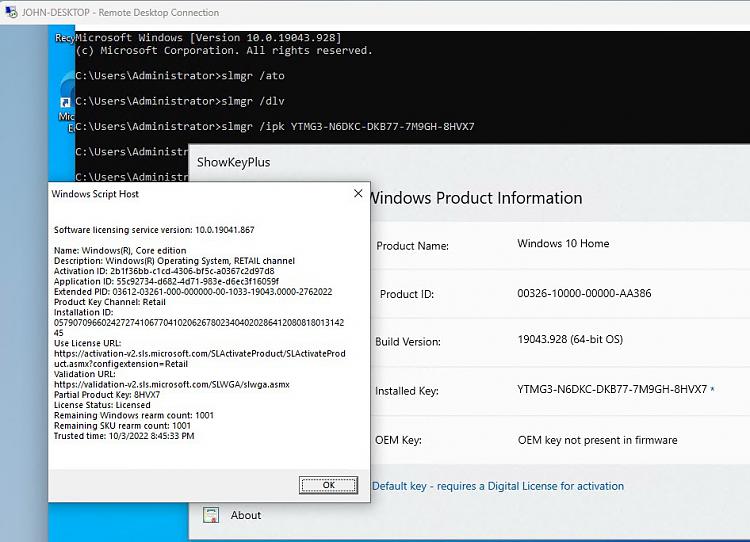The height and width of the screenshot is (542, 750).
Task: Click the activation-v2 Use License URL text
Action: pyautogui.click(x=199, y=359)
